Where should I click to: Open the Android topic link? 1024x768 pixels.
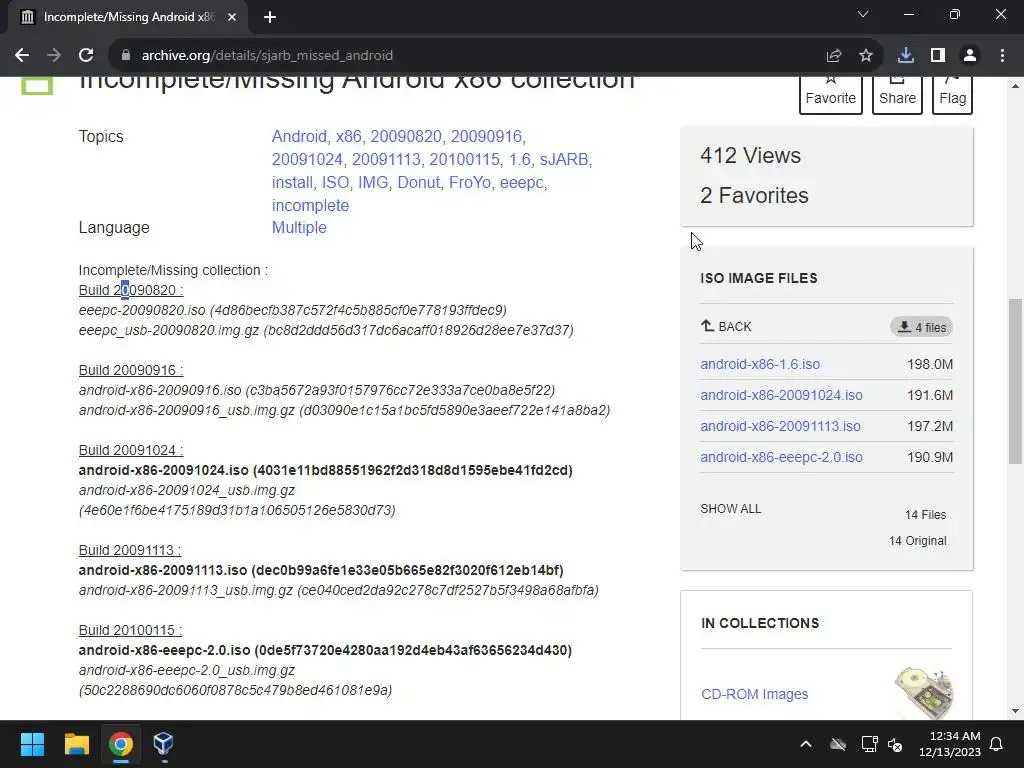click(299, 136)
